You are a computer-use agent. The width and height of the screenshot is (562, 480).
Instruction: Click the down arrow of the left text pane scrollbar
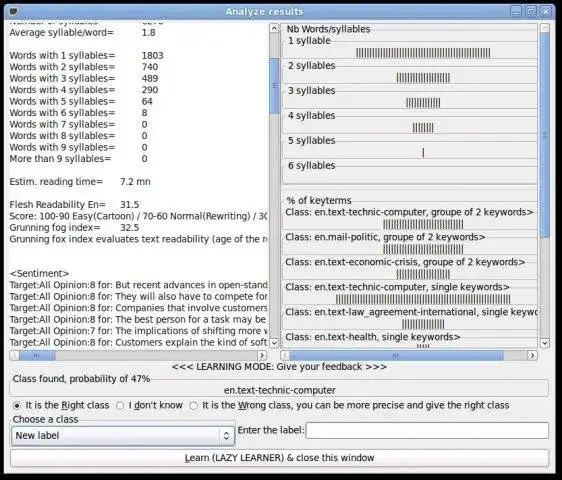(x=274, y=343)
